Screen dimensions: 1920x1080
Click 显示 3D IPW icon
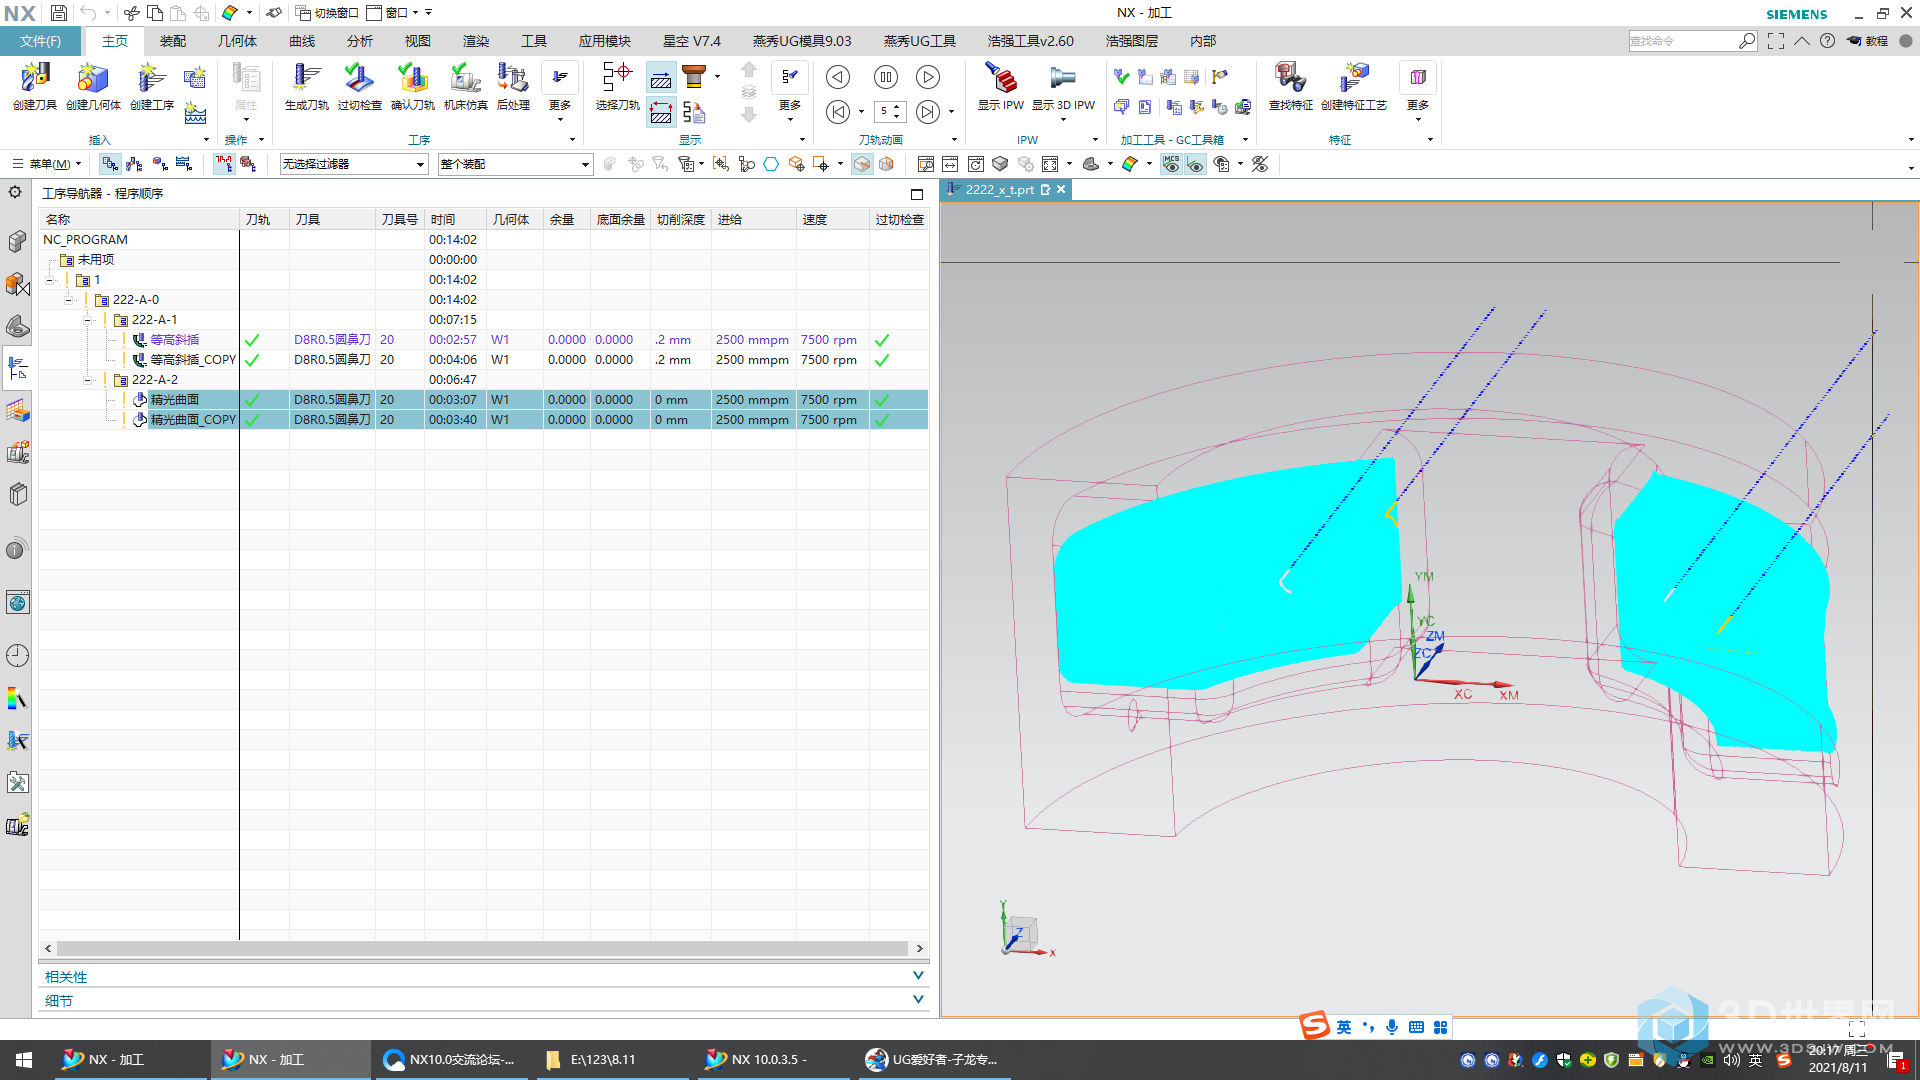(1063, 86)
